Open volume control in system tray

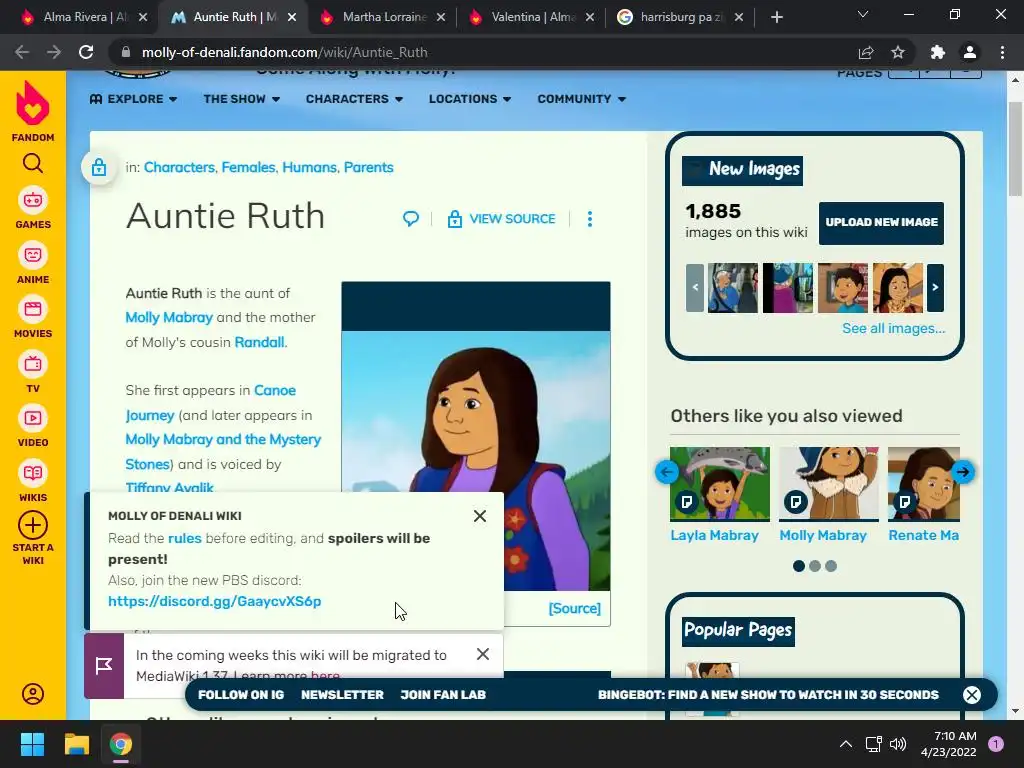(x=899, y=744)
